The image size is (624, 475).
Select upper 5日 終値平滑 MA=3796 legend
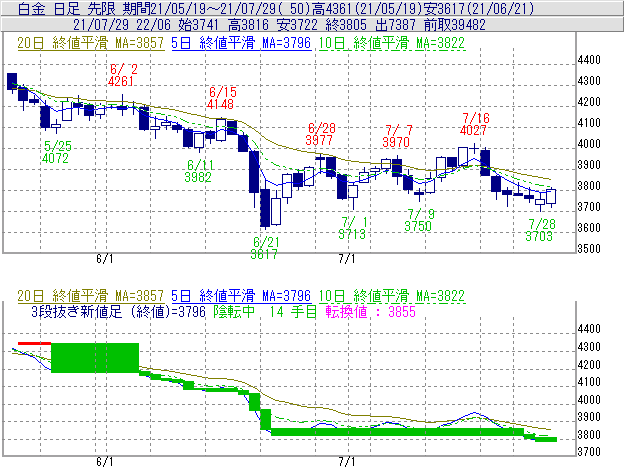pyautogui.click(x=241, y=43)
